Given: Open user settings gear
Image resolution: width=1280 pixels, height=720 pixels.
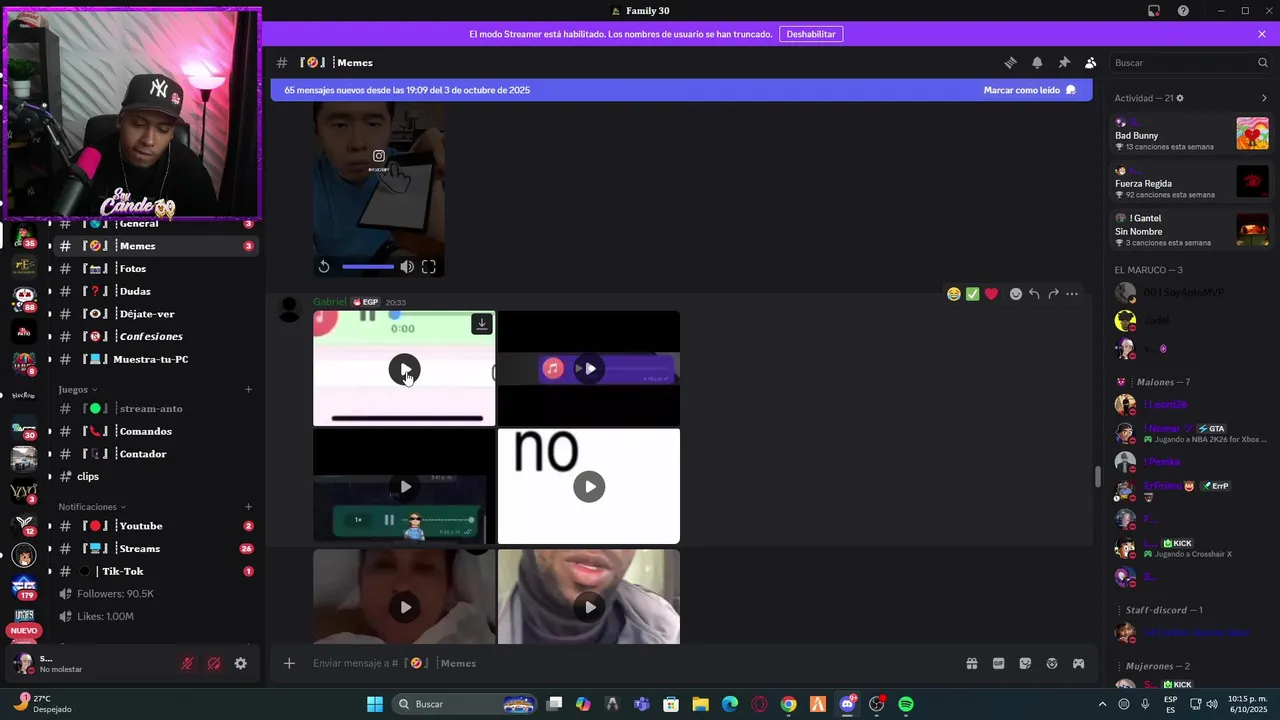Looking at the screenshot, I should click(240, 663).
